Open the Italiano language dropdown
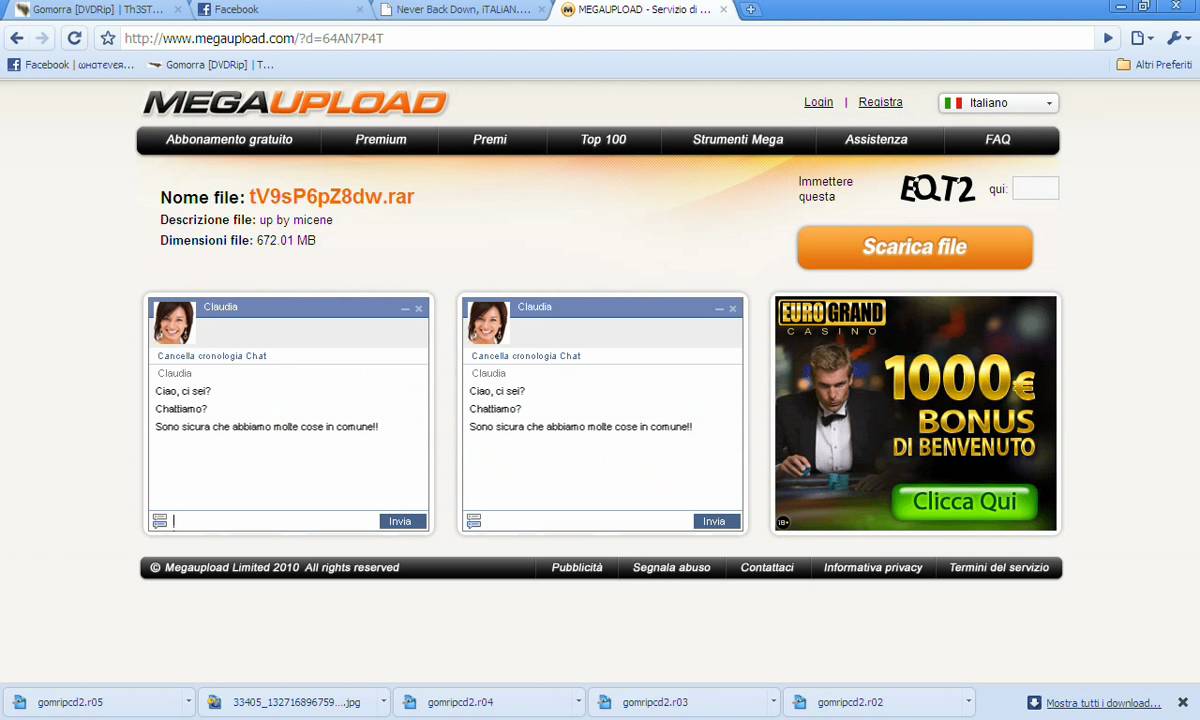Viewport: 1200px width, 720px height. (998, 103)
